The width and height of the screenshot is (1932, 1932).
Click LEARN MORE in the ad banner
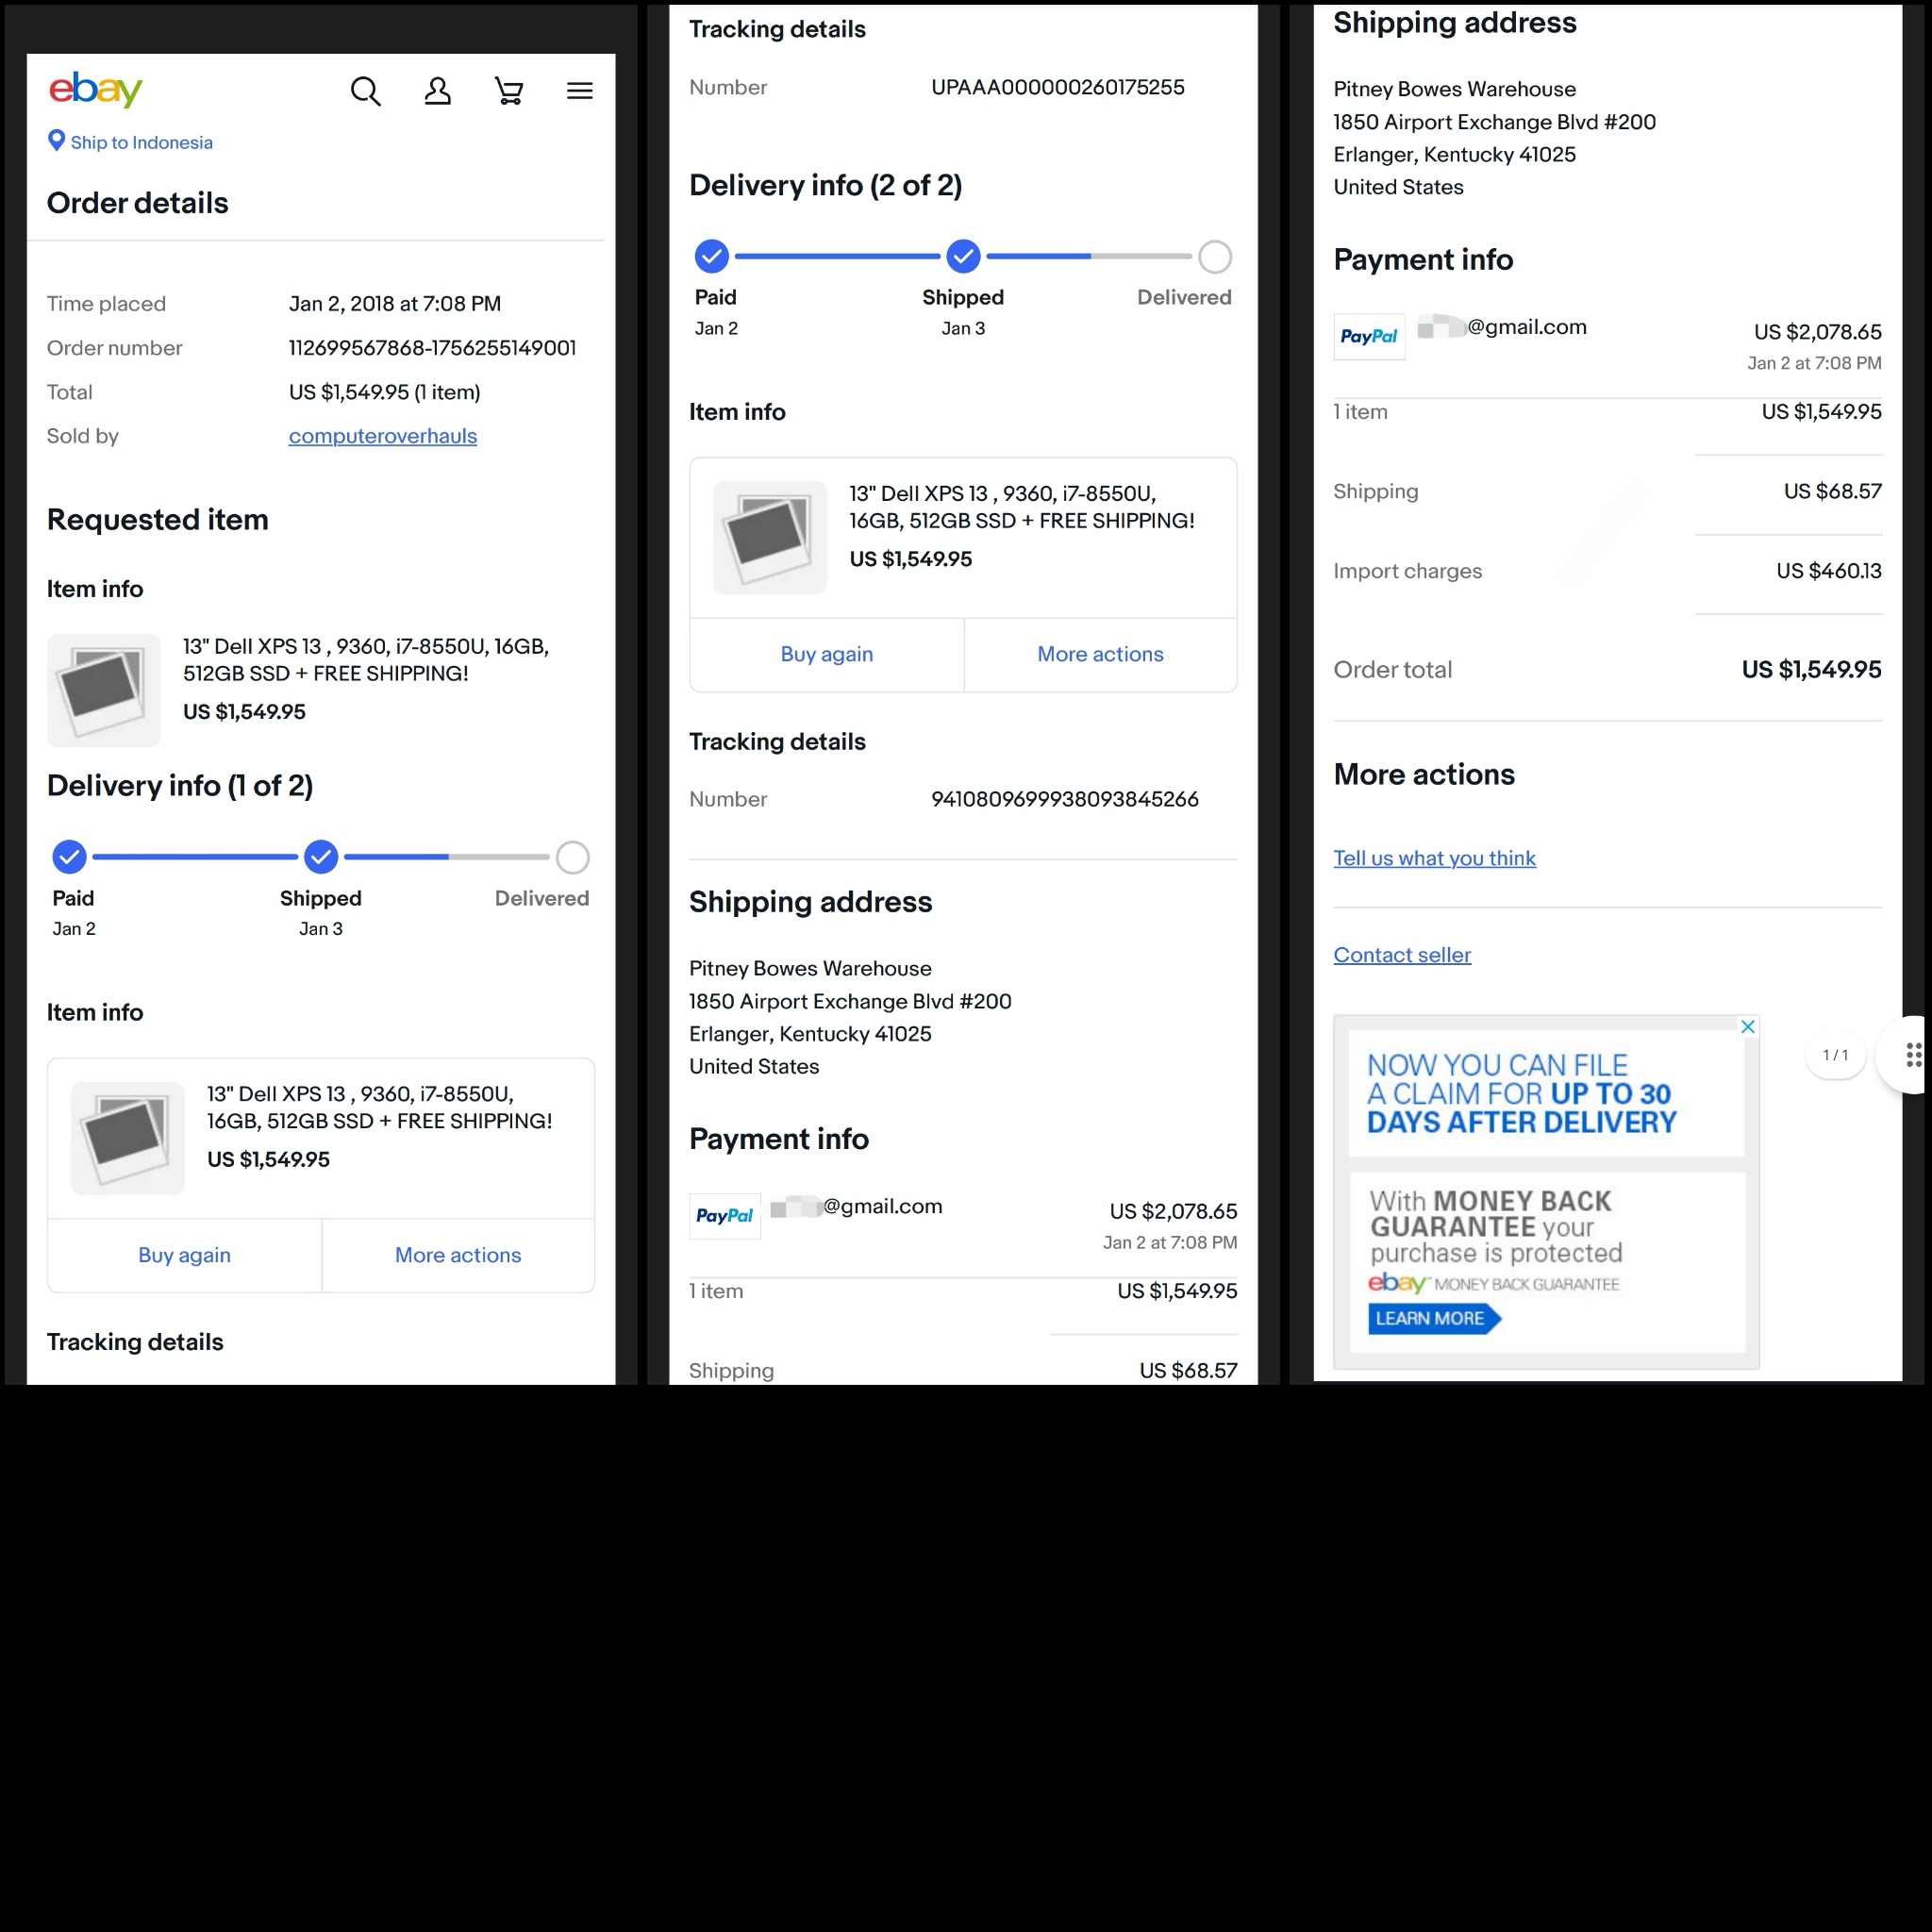[1430, 1318]
